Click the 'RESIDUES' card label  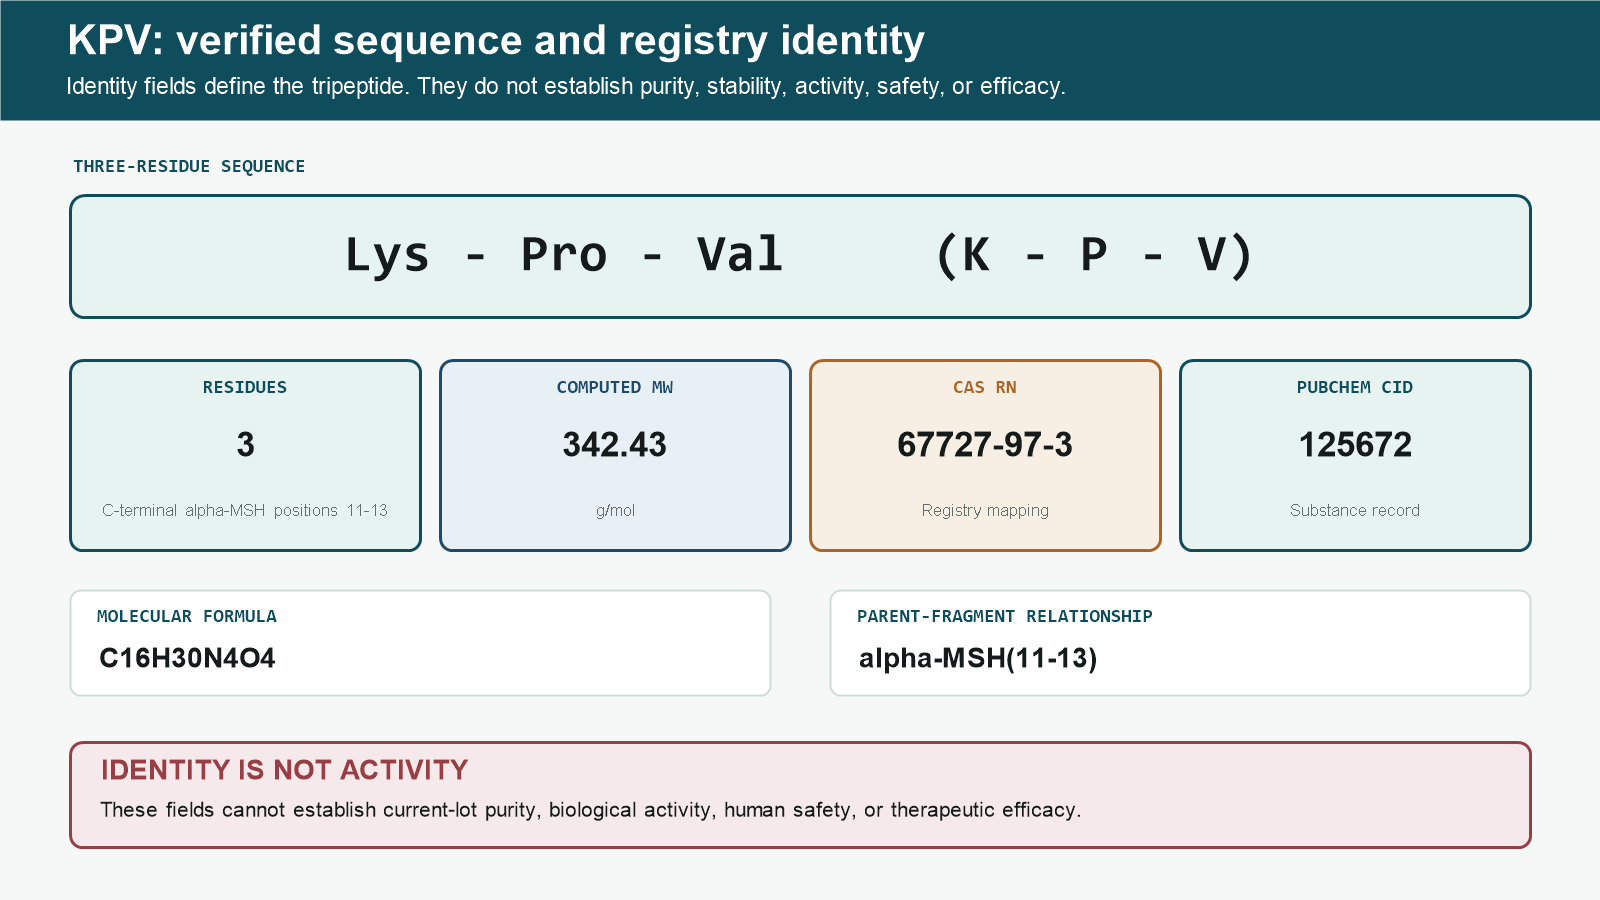tap(245, 387)
